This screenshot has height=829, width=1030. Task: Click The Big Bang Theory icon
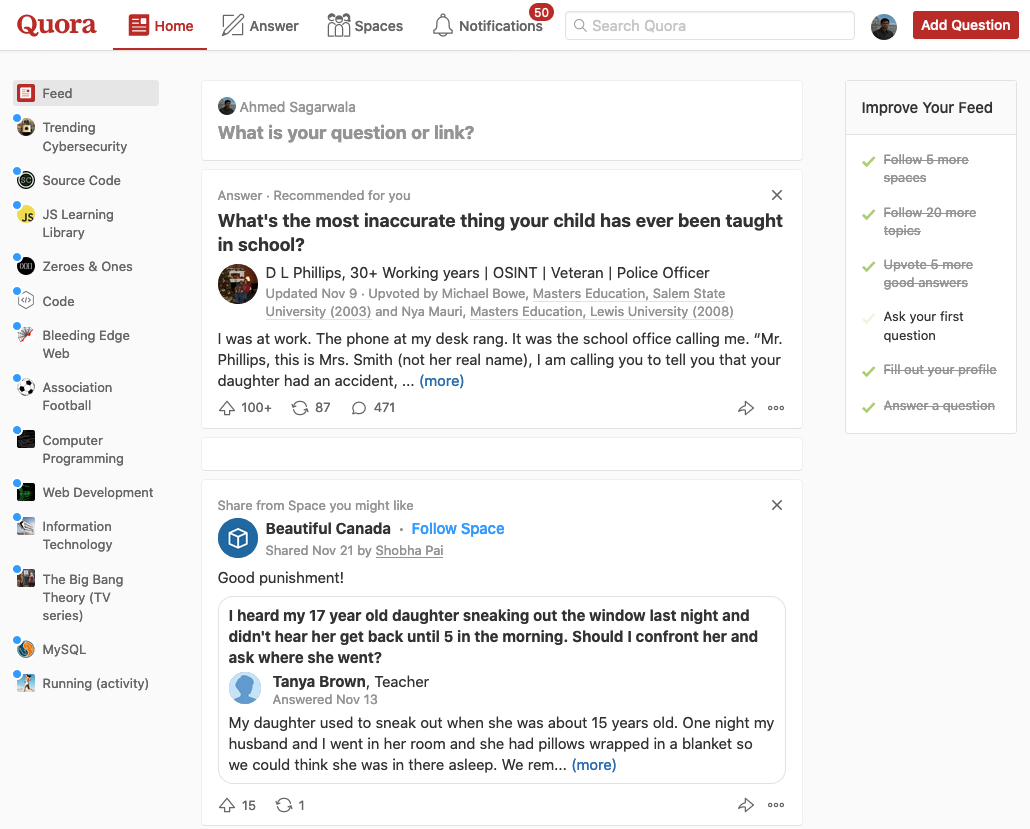tap(26, 578)
